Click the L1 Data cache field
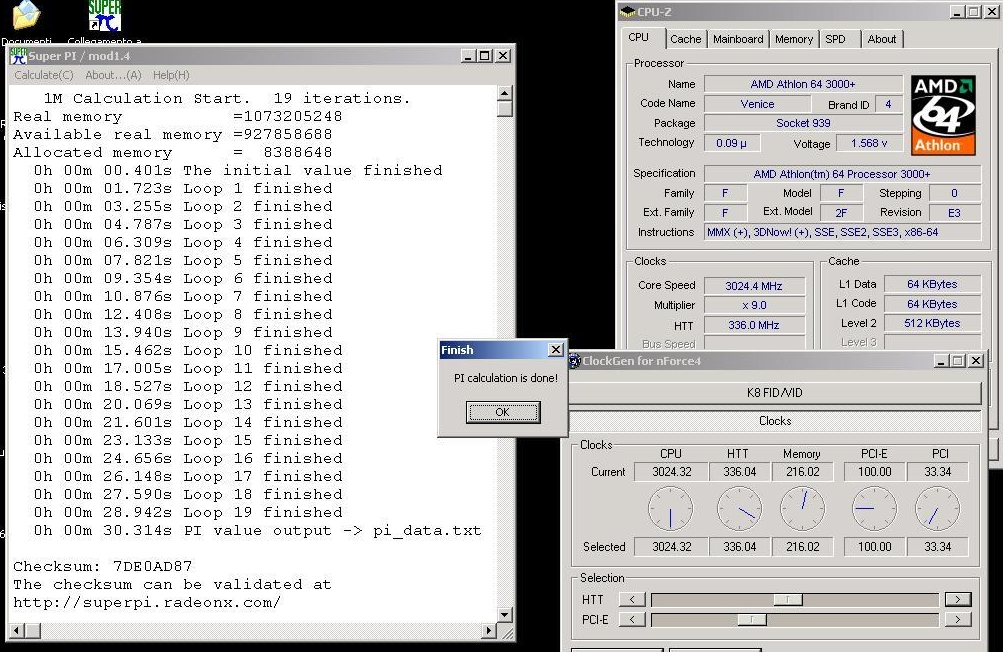This screenshot has height=652, width=1003. (932, 284)
